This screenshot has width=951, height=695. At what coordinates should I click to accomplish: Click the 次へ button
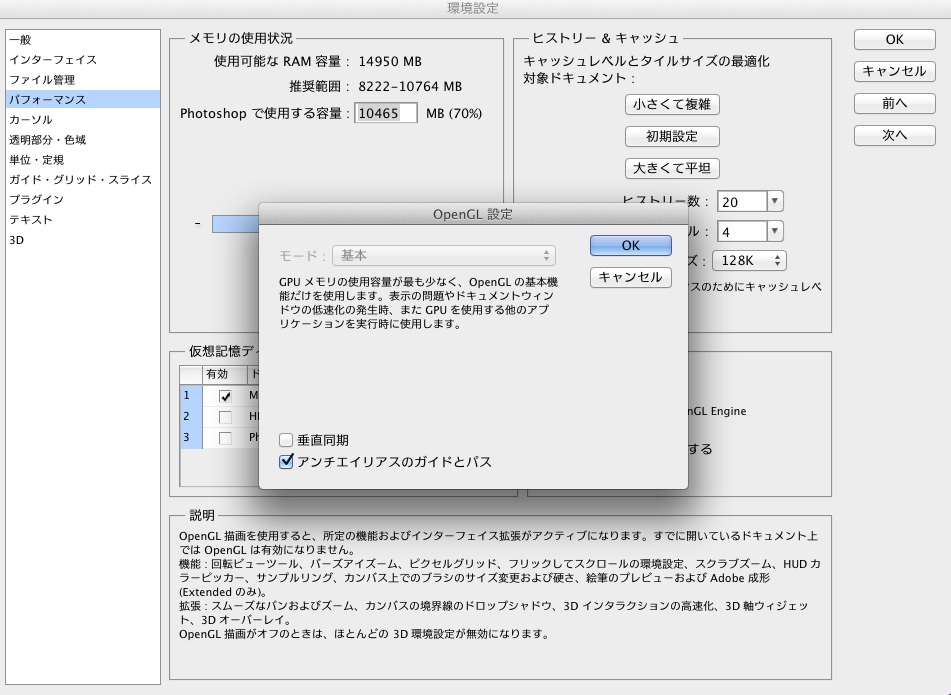pos(894,135)
